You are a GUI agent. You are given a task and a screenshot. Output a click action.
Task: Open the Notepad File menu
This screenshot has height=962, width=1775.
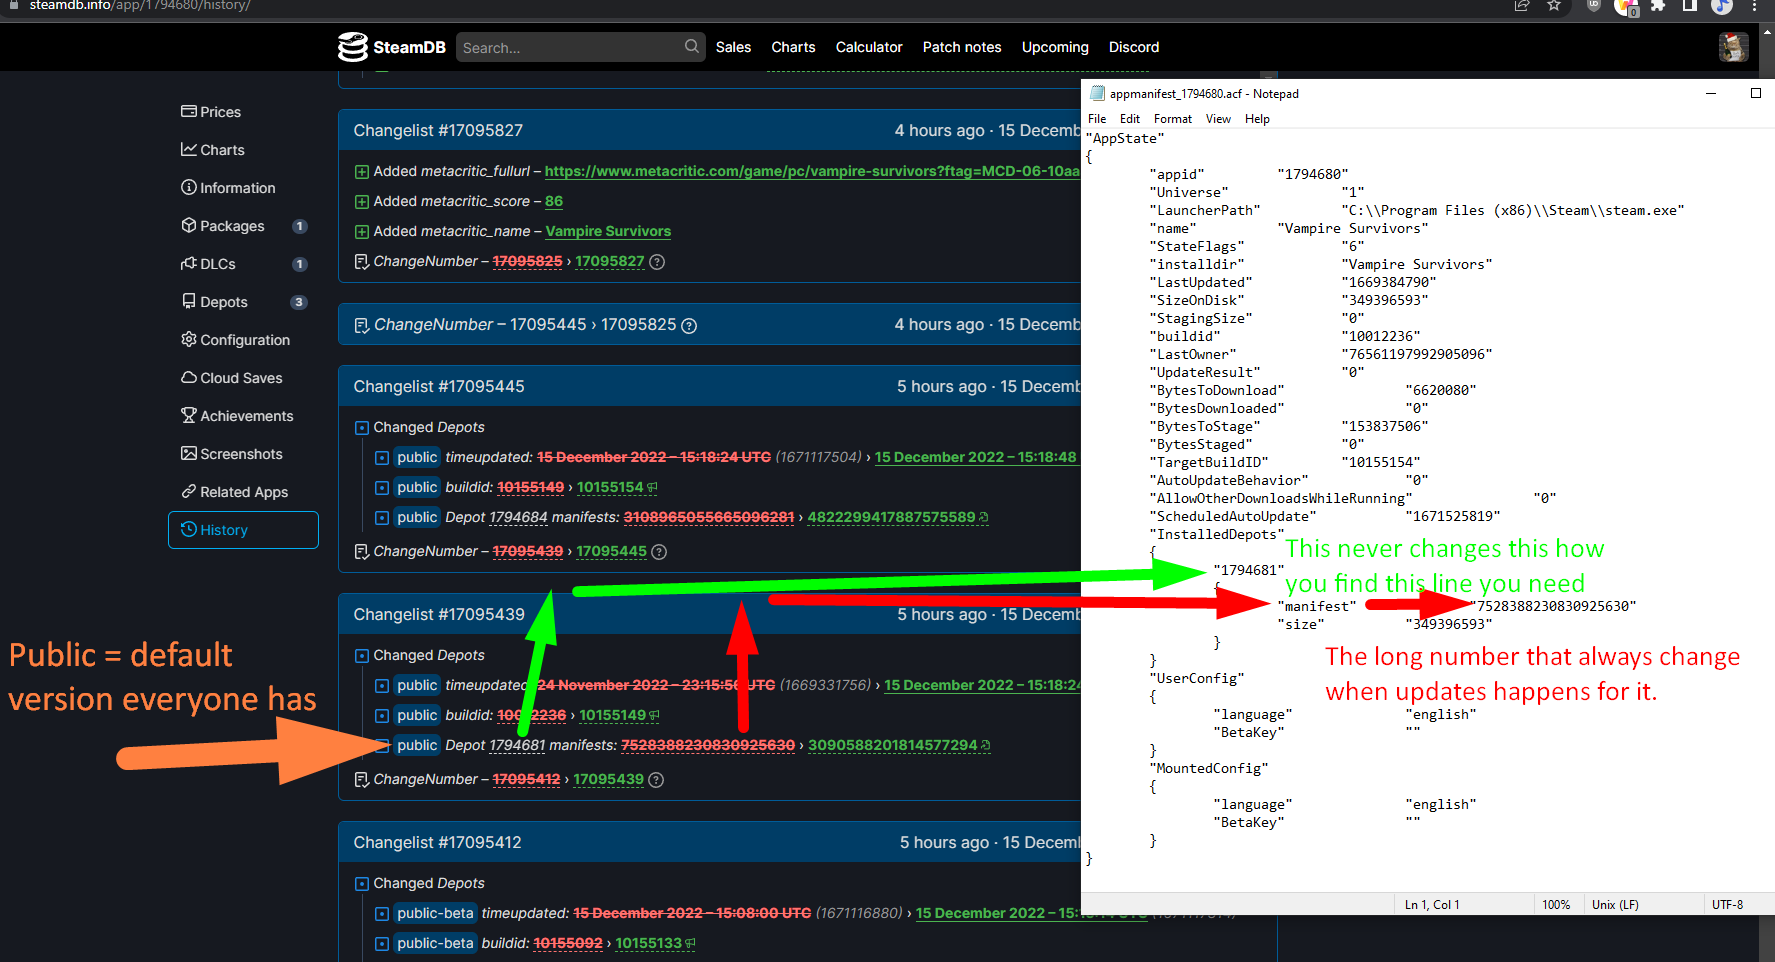[x=1097, y=119]
